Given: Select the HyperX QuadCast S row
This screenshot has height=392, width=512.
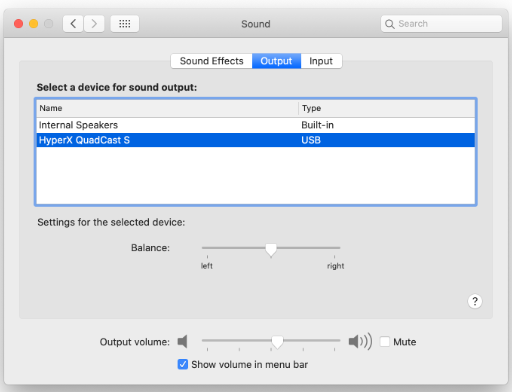Looking at the screenshot, I should [x=256, y=140].
